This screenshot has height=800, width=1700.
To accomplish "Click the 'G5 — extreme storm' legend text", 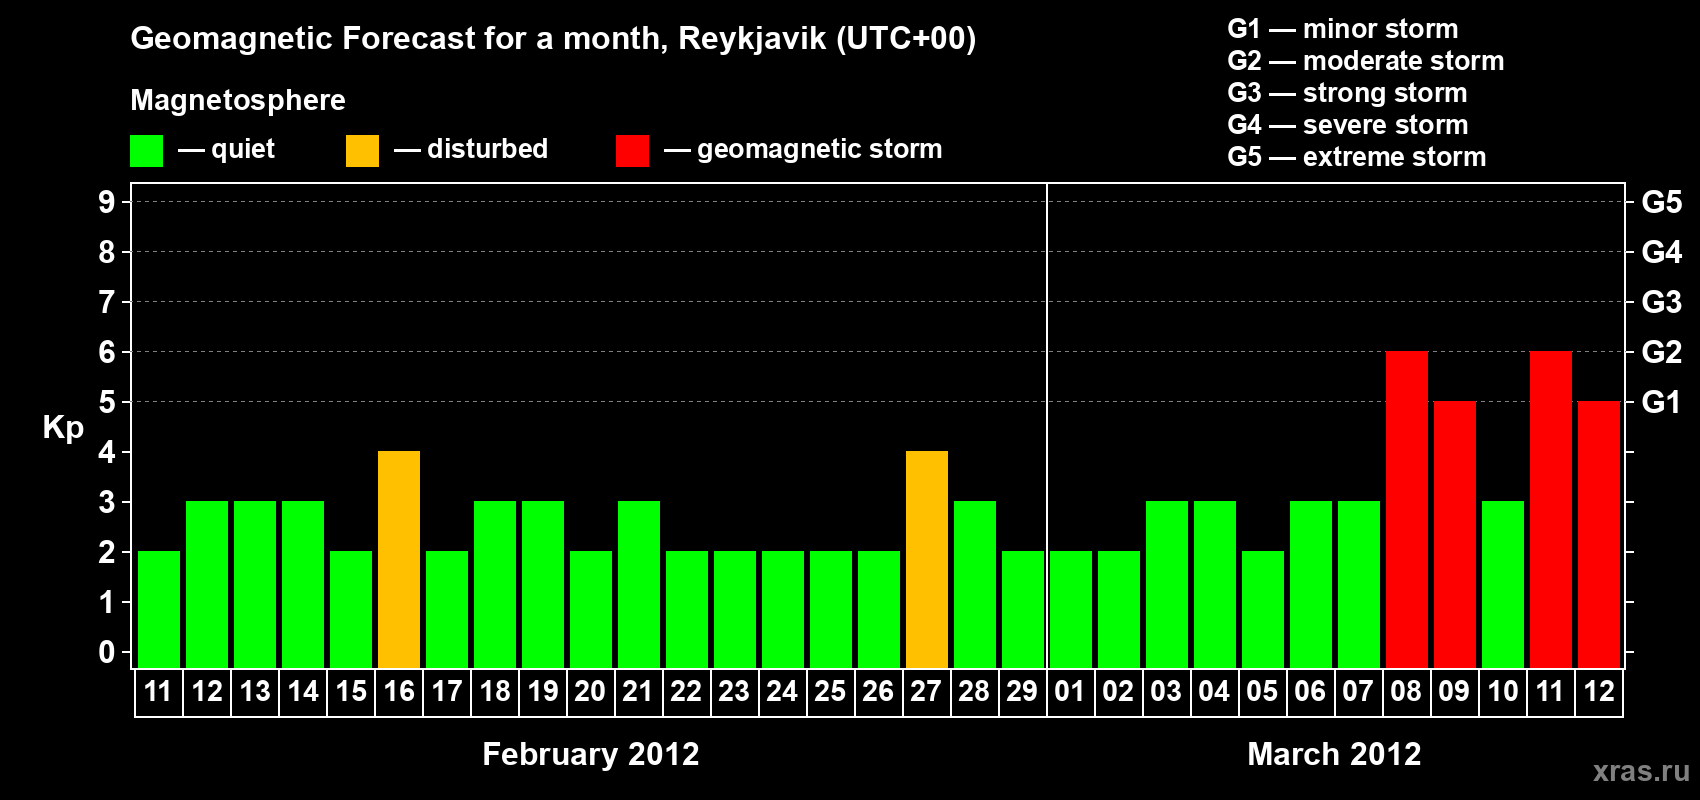I will coord(1357,157).
